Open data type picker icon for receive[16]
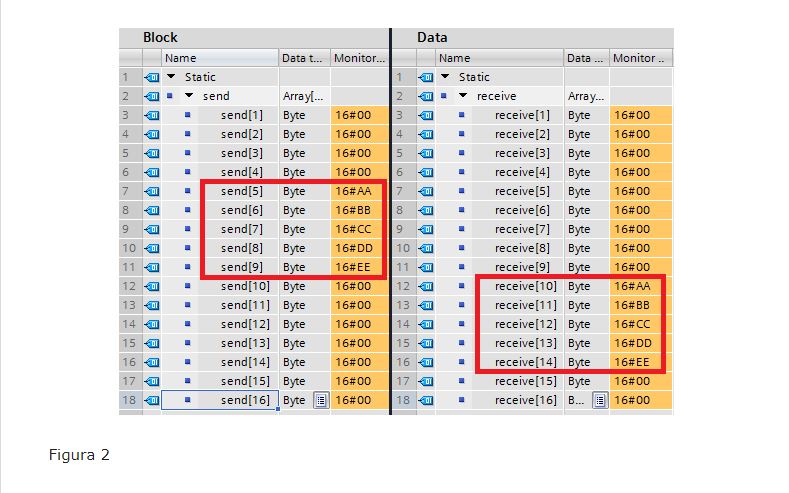Viewport: 789px width, 493px height. [599, 400]
